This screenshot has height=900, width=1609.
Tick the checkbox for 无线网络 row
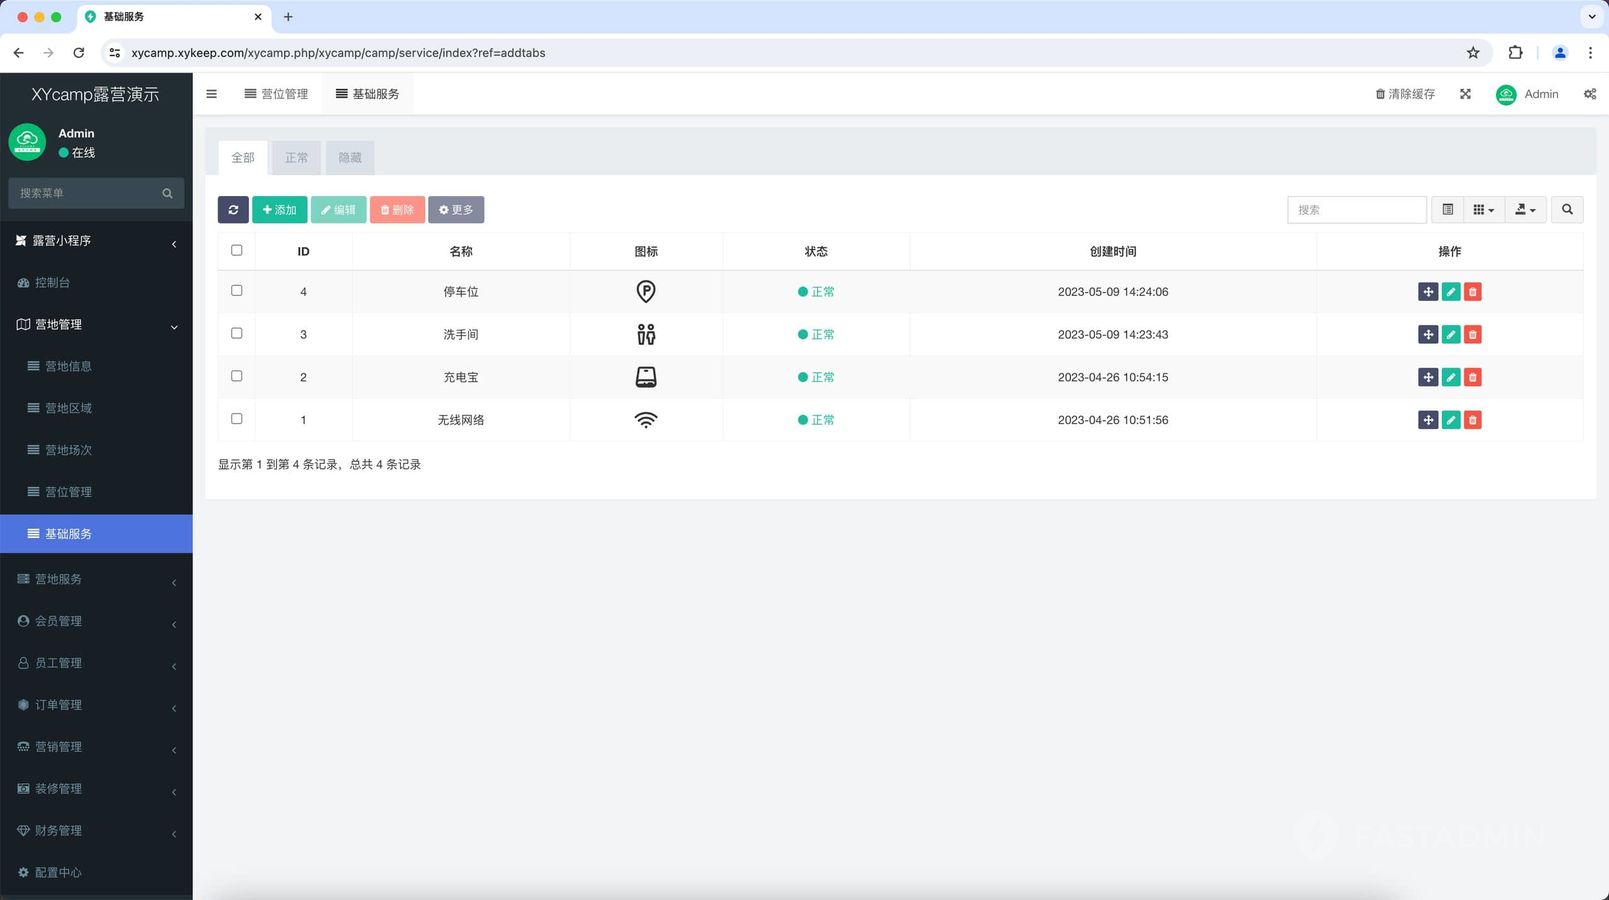tap(237, 419)
